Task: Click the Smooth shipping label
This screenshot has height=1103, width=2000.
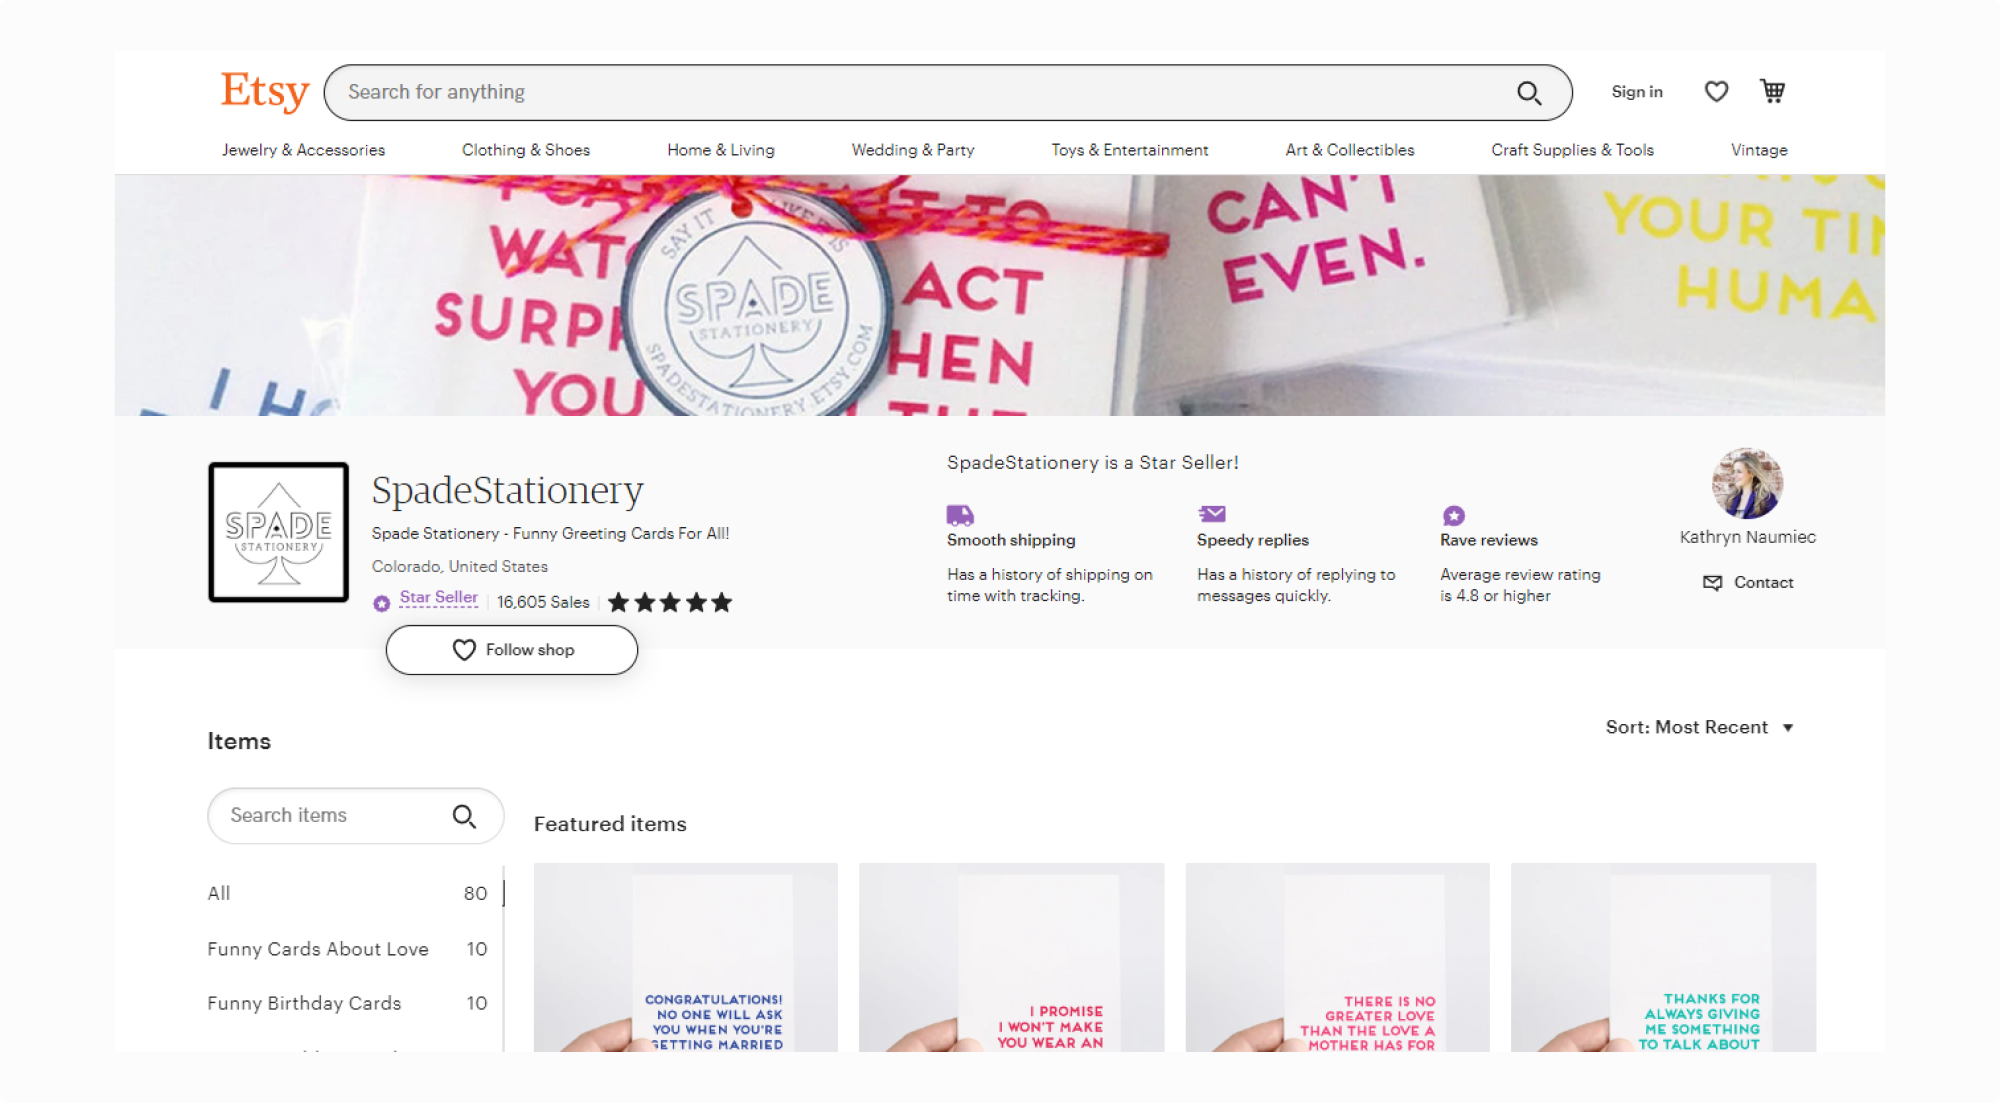Action: point(1011,540)
